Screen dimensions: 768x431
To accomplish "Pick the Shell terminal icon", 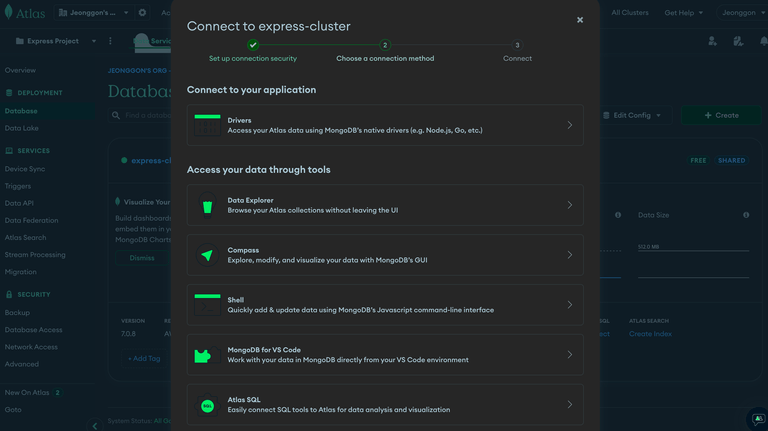I will 207,305.
